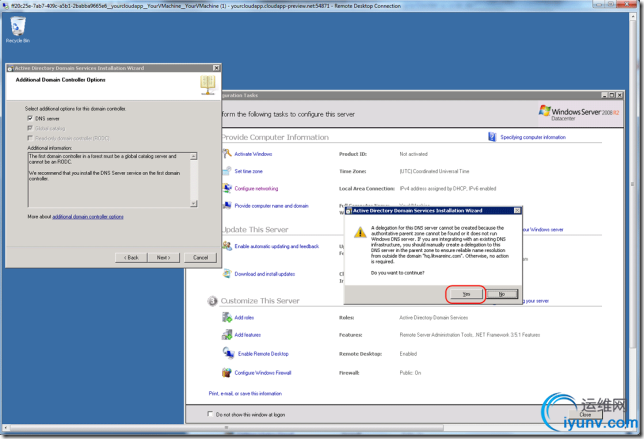Click Yes in the delegation warning dialog
644x439 pixels.
click(x=466, y=294)
